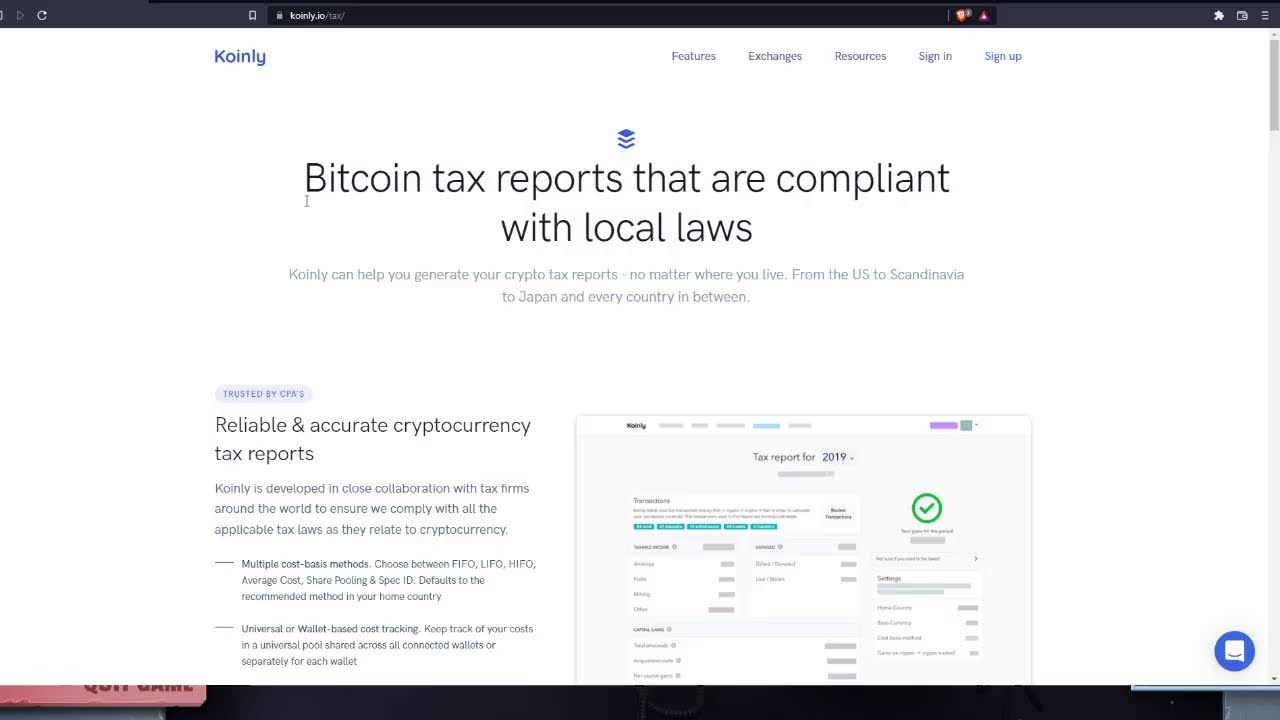Click the TRUSTED BY CPA'S badge
The height and width of the screenshot is (720, 1280).
pos(264,394)
